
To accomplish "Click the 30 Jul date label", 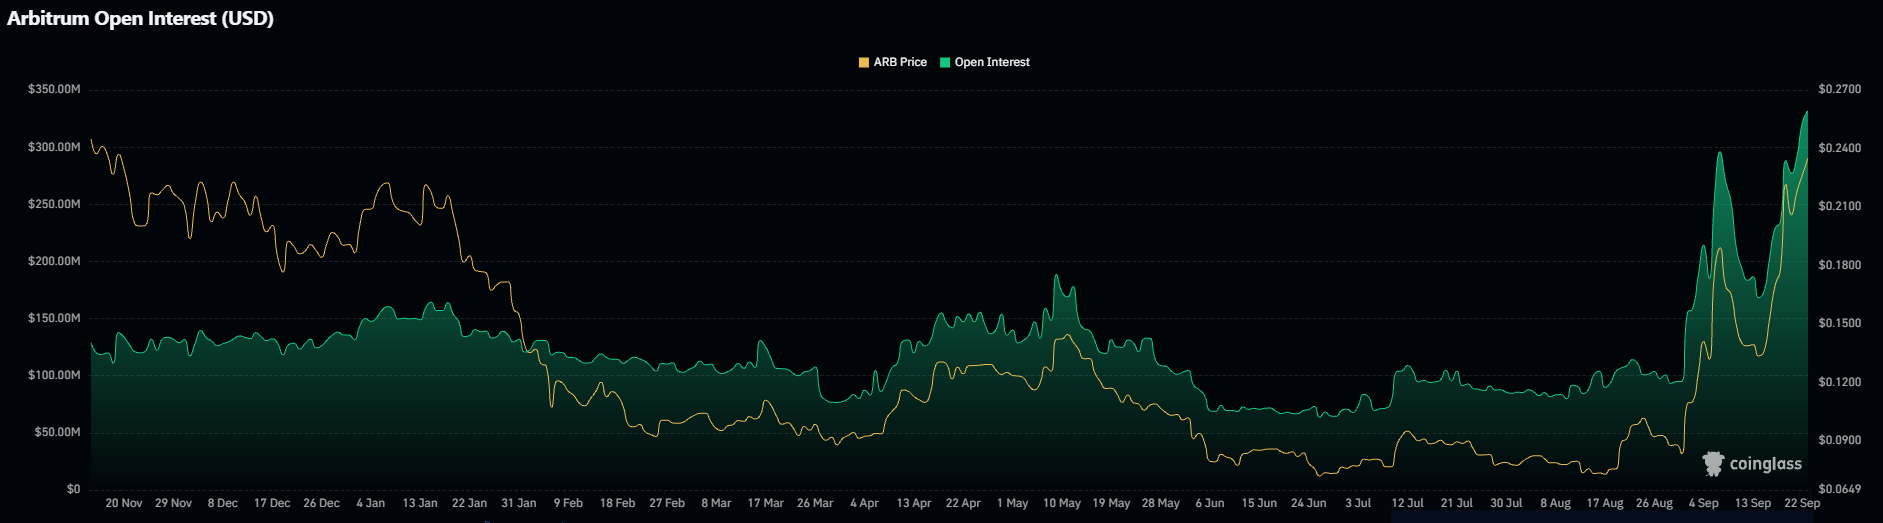I will tap(1506, 503).
